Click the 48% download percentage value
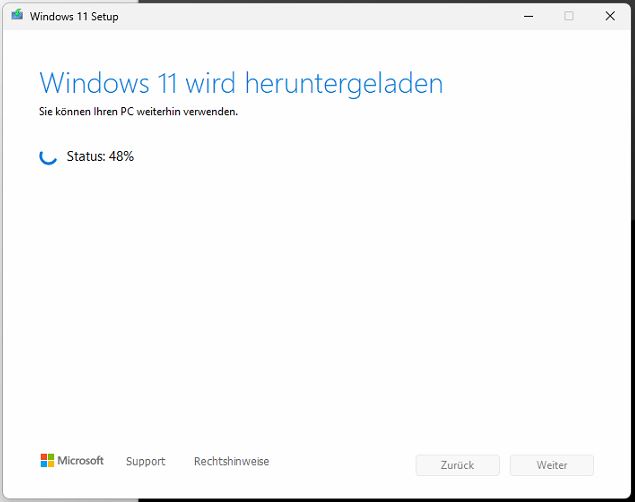 pyautogui.click(x=121, y=157)
